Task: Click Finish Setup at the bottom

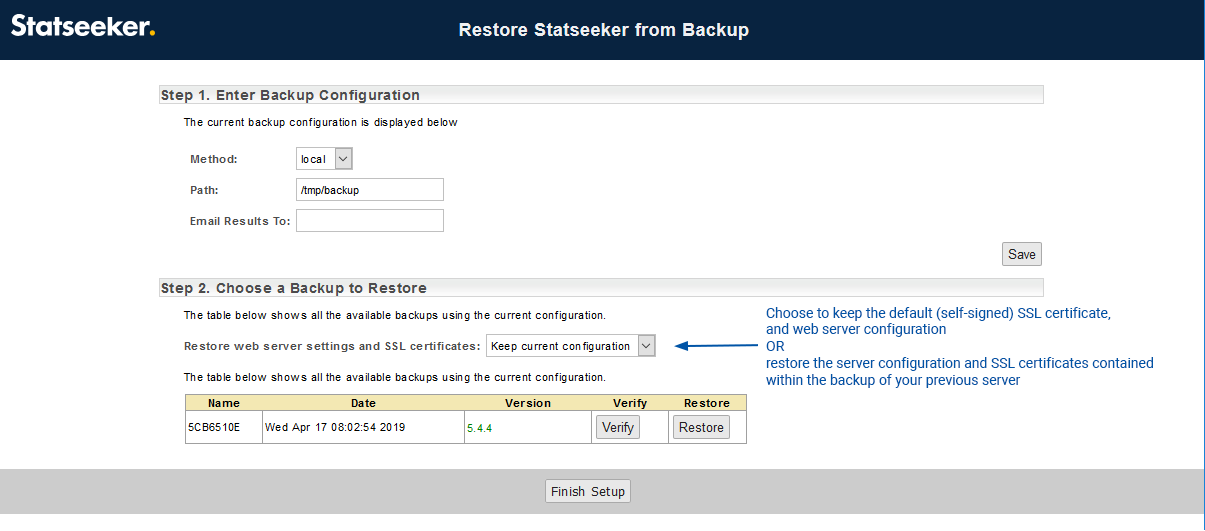Action: 588,491
